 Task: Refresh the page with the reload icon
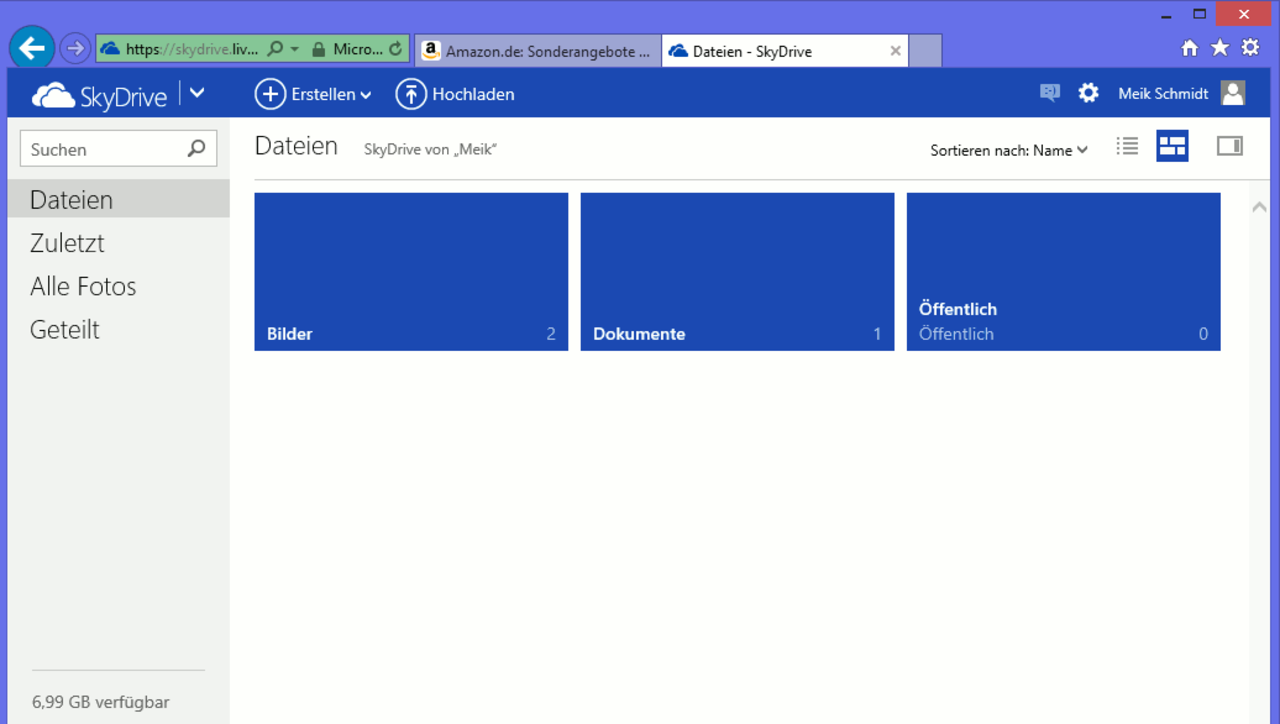[x=395, y=49]
